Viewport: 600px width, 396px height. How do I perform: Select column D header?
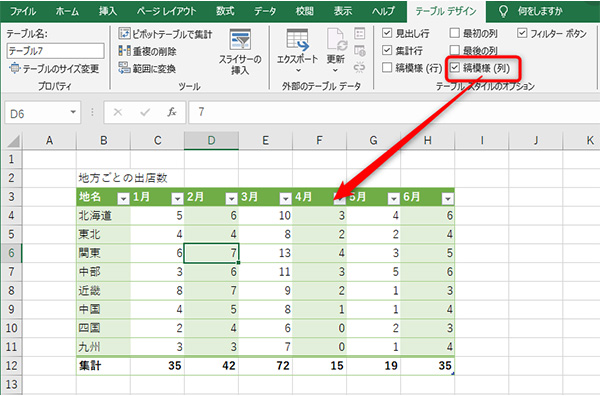(x=211, y=141)
